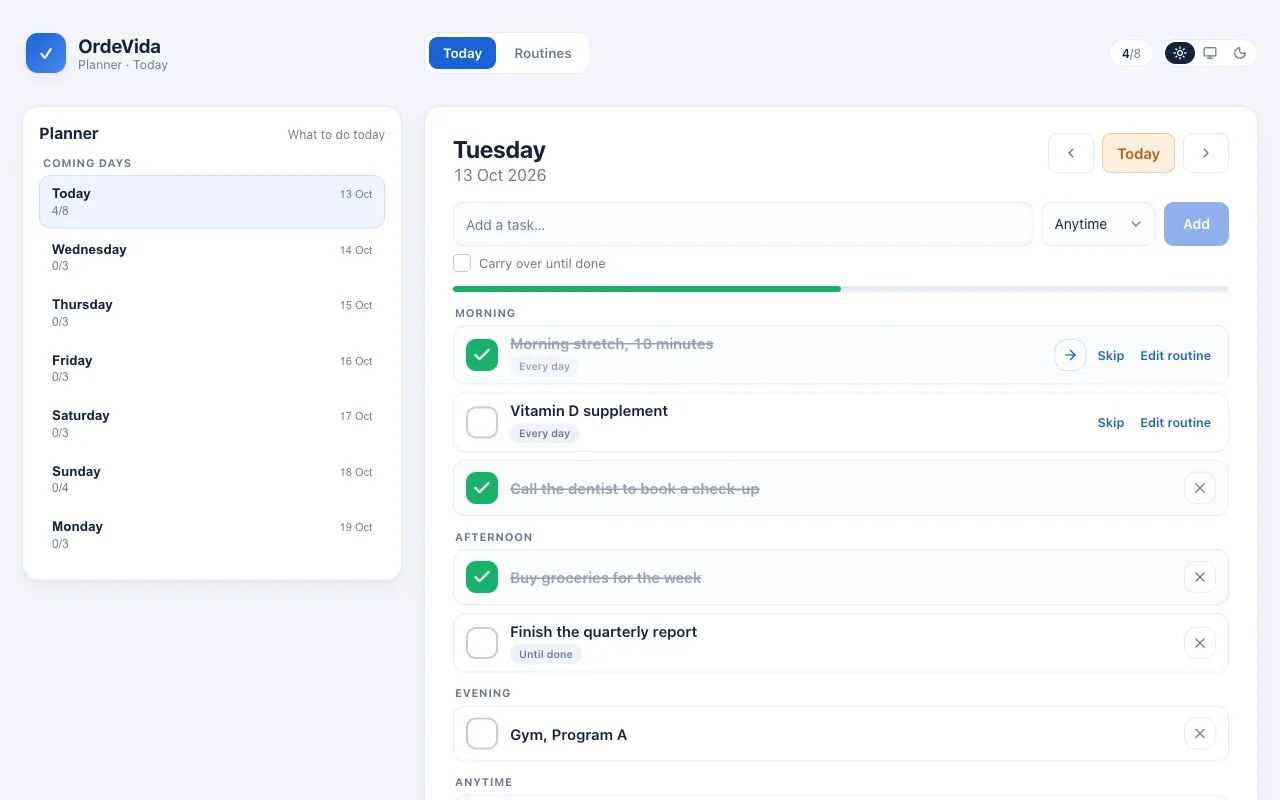
Task: Switch to Routines tab
Action: [x=543, y=53]
